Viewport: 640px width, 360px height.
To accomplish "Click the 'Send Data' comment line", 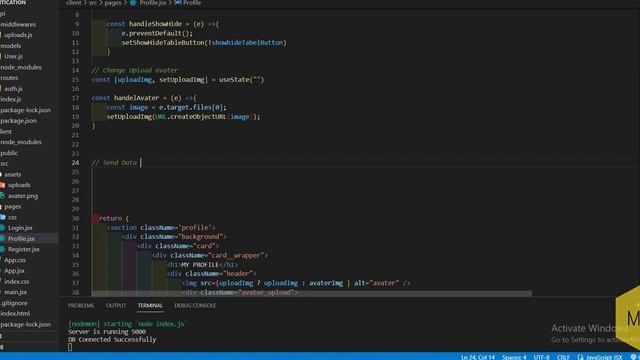I will 114,162.
